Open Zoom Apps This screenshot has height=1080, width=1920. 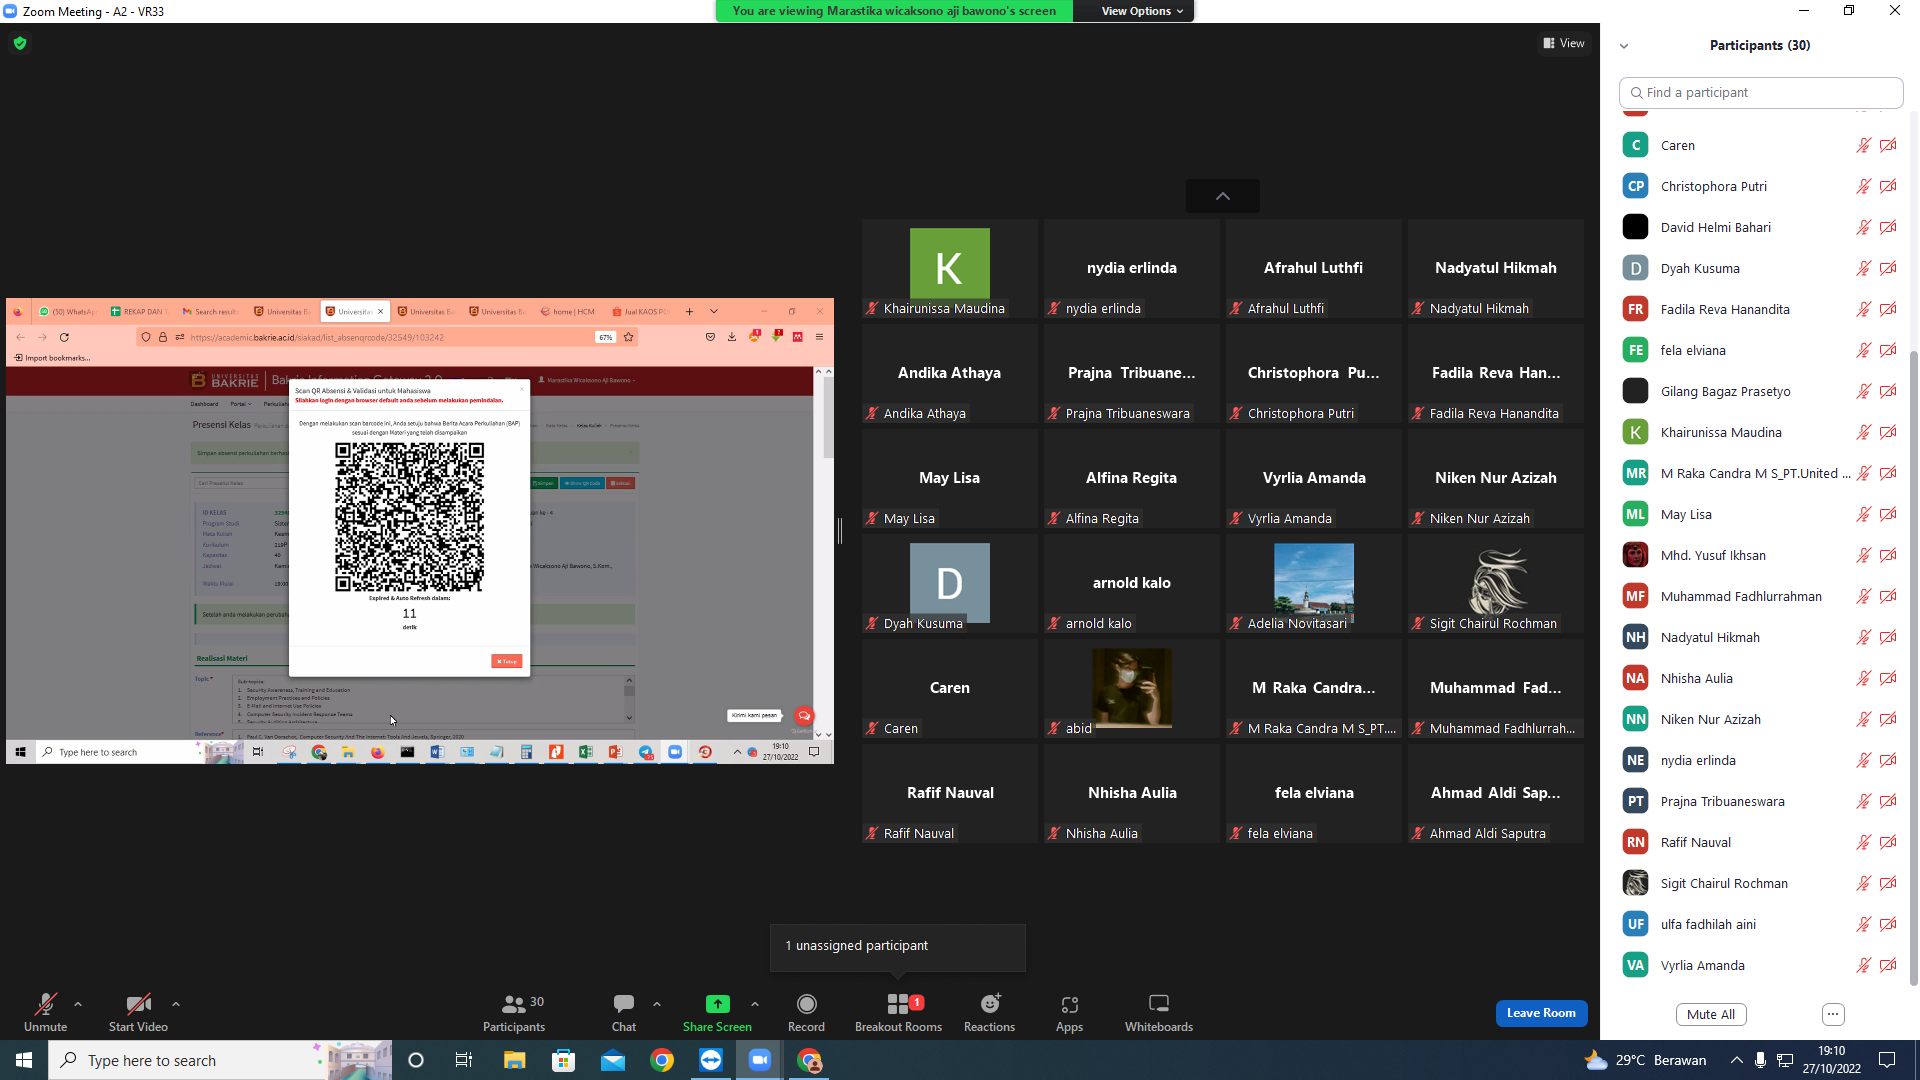coord(1069,1012)
